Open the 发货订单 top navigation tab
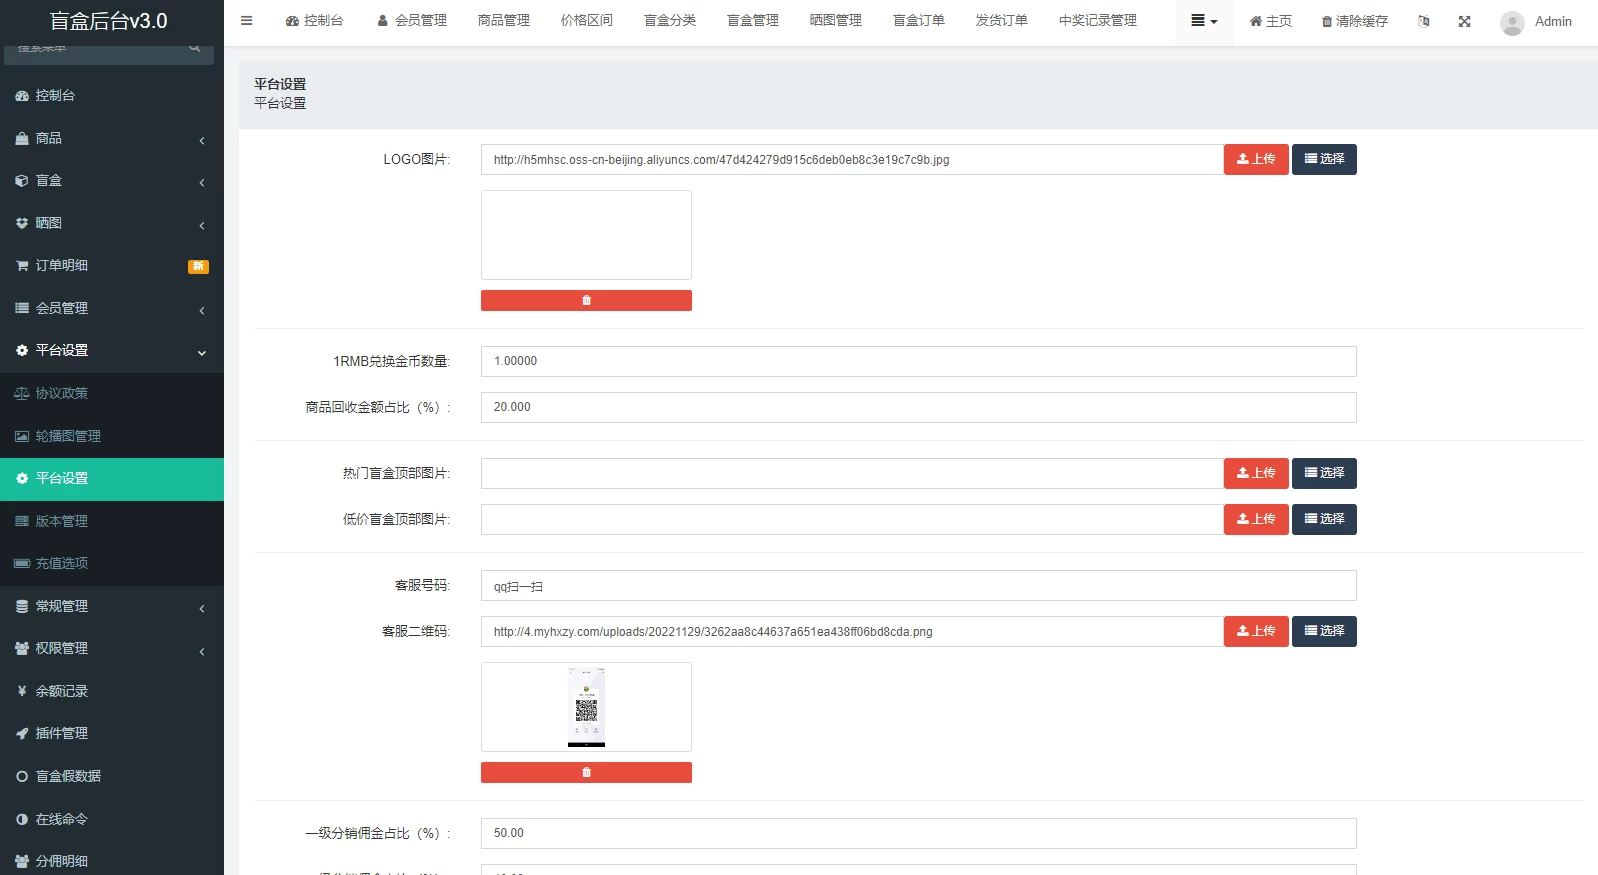This screenshot has height=875, width=1598. [x=1001, y=21]
